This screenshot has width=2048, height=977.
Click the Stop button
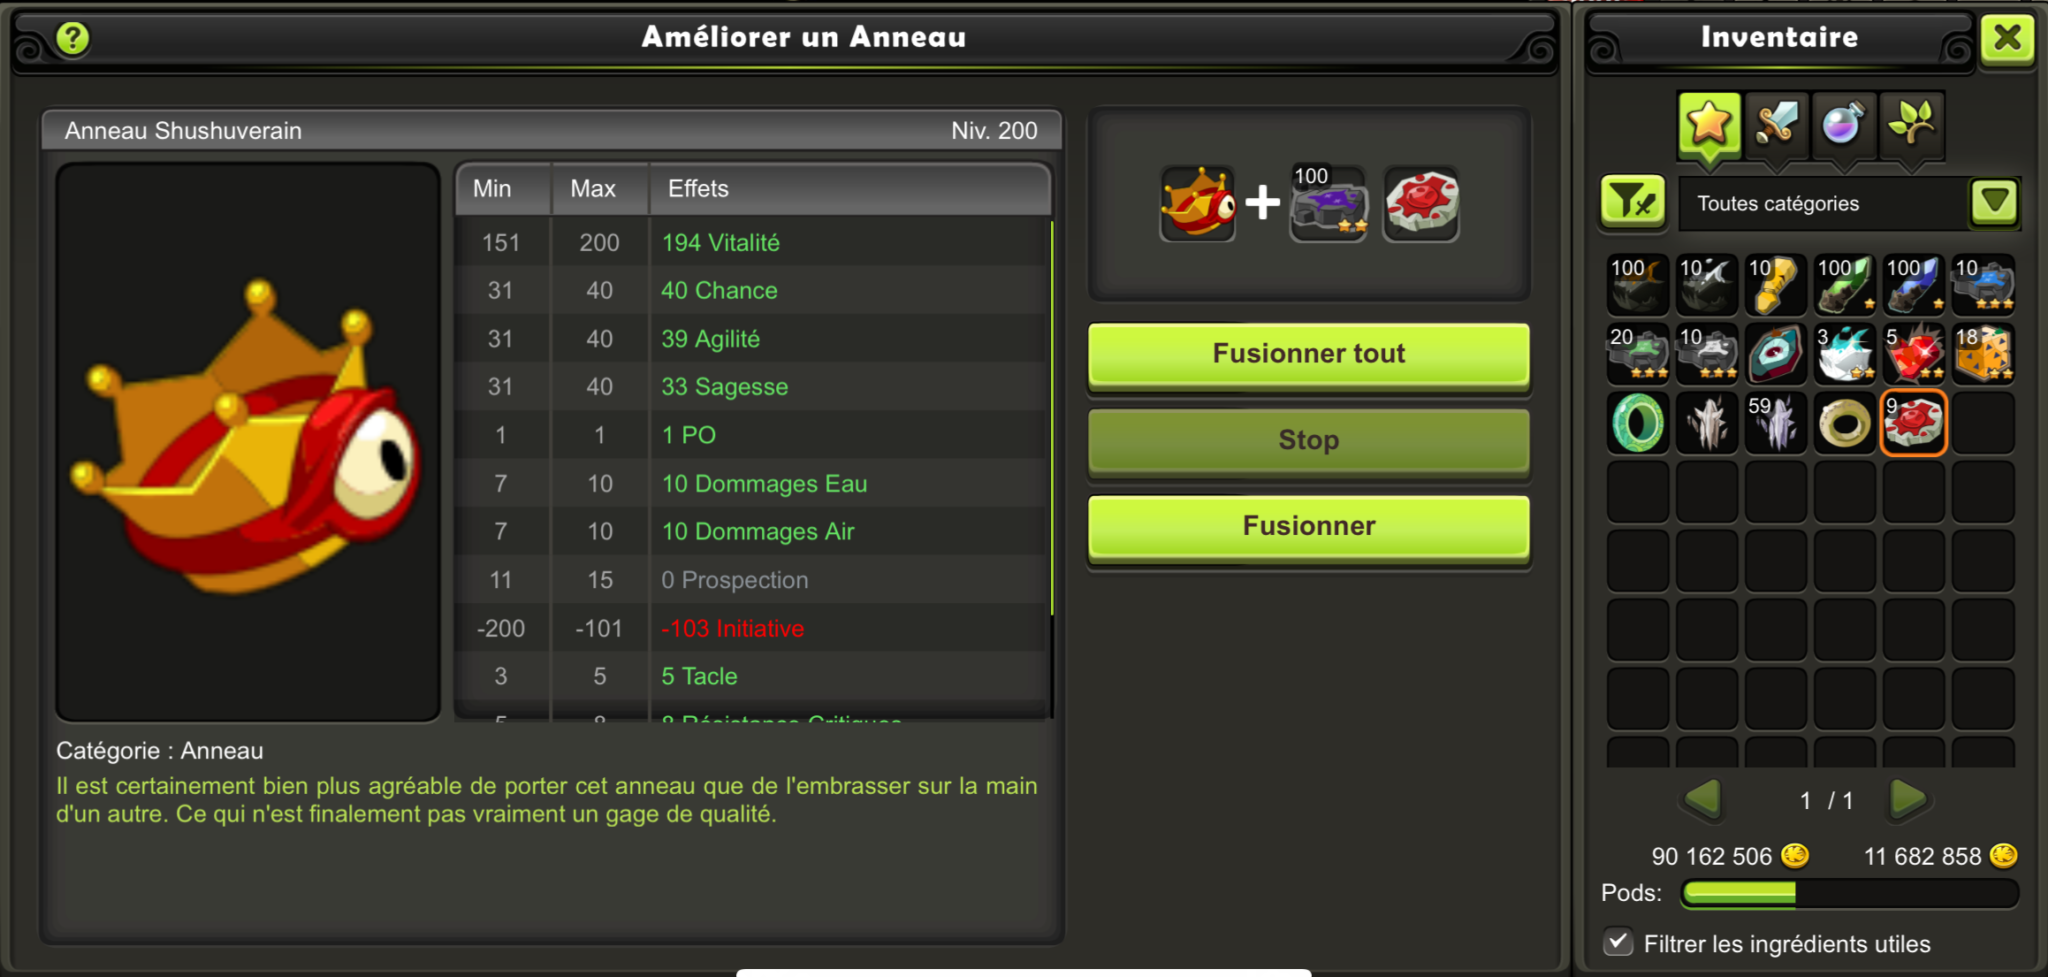pyautogui.click(x=1309, y=441)
